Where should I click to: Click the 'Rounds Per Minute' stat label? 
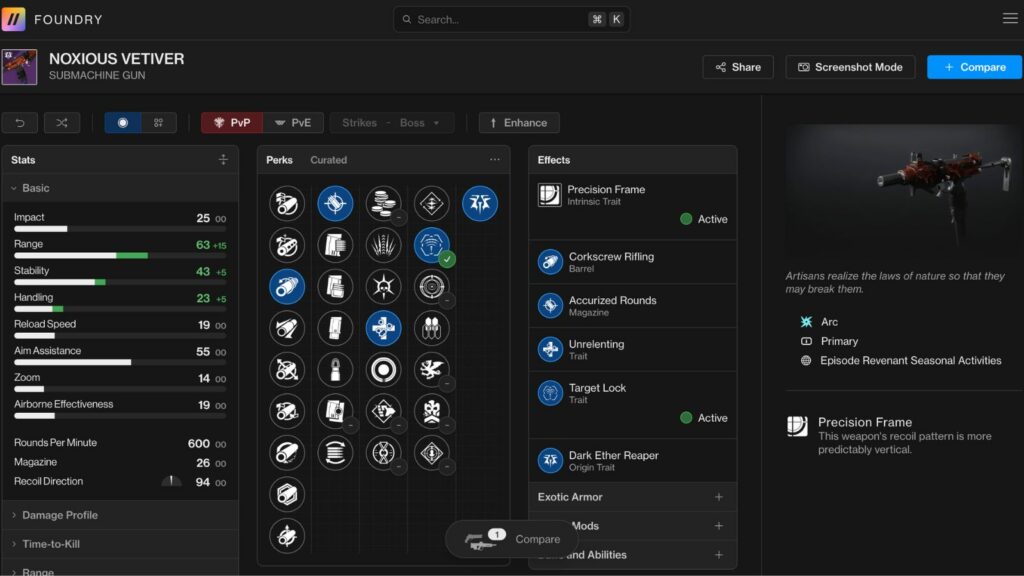[x=56, y=443]
